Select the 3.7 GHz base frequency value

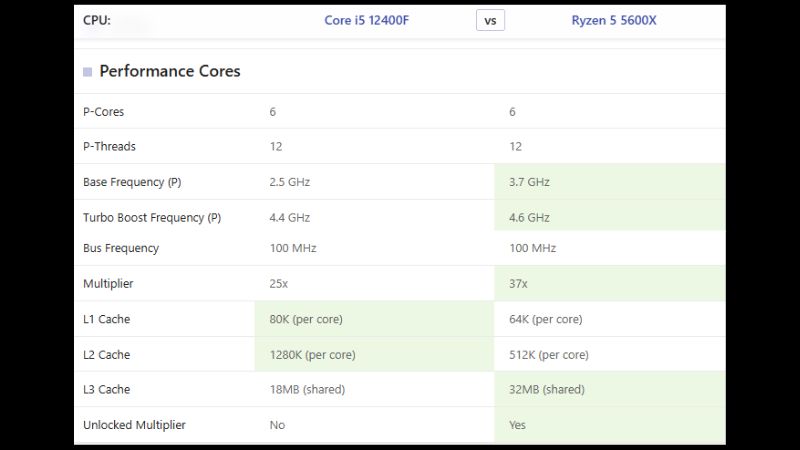[529, 182]
